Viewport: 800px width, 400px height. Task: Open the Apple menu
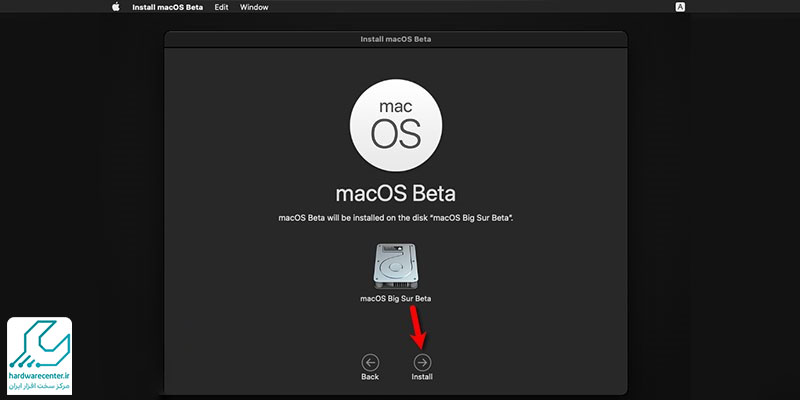click(x=116, y=7)
